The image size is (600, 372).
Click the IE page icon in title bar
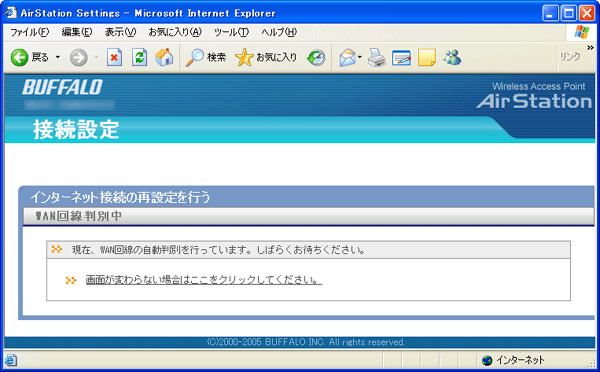click(x=10, y=13)
